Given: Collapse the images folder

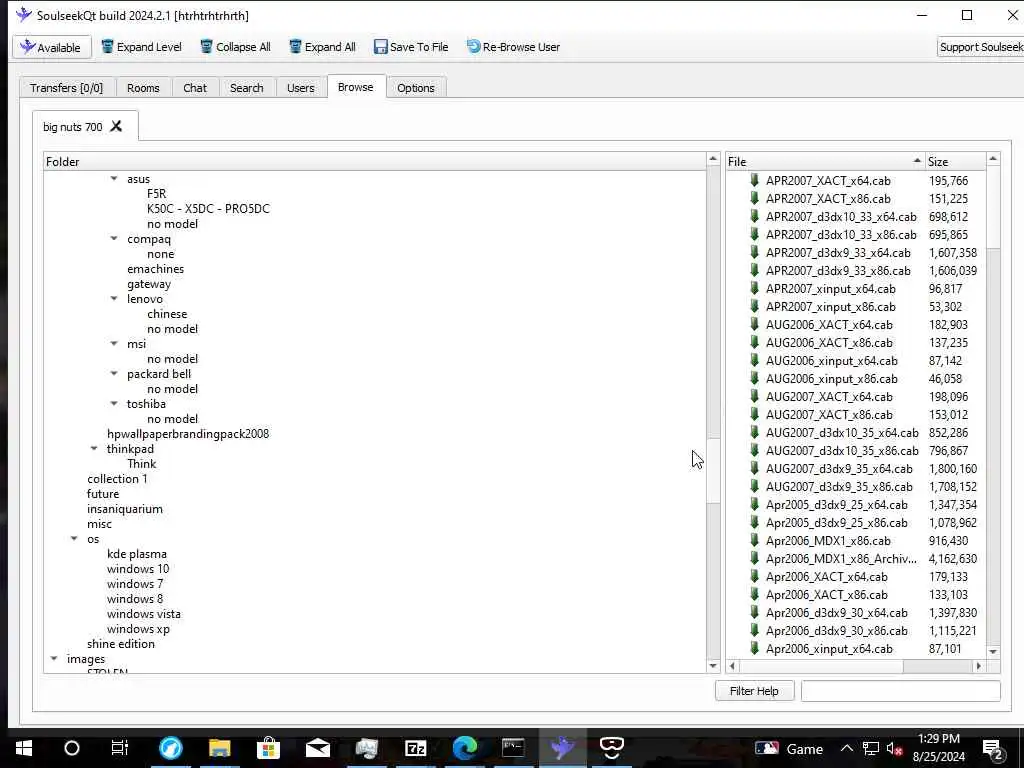Looking at the screenshot, I should coord(54,659).
